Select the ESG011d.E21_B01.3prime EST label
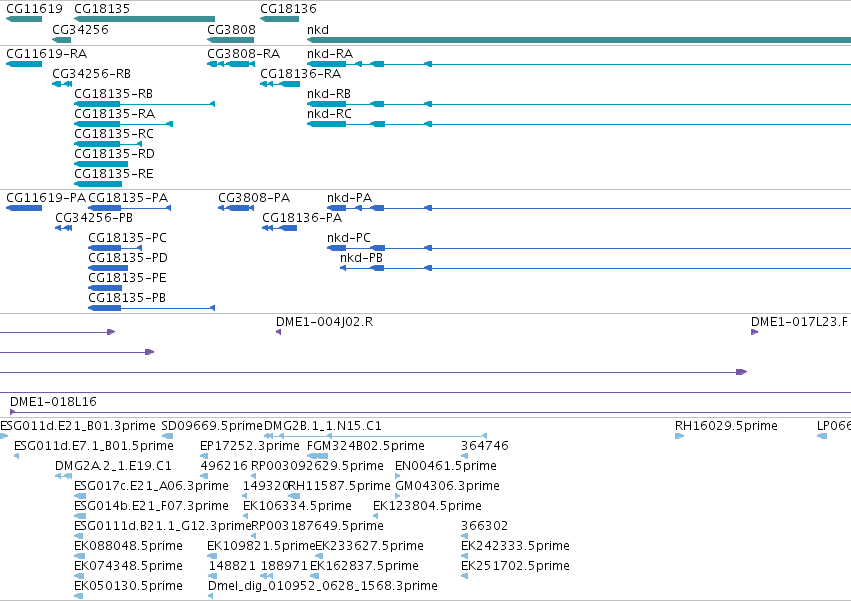Image resolution: width=851 pixels, height=601 pixels. click(x=78, y=426)
